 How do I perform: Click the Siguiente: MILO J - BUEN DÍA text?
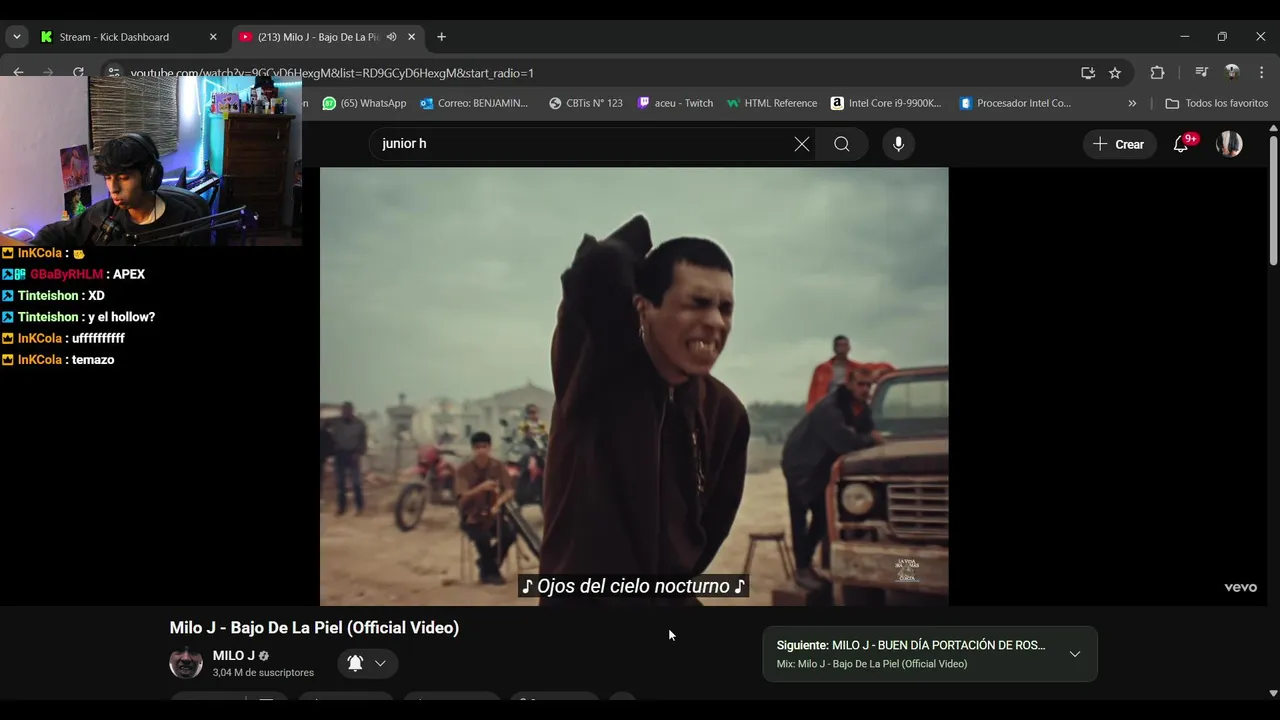pyautogui.click(x=910, y=645)
